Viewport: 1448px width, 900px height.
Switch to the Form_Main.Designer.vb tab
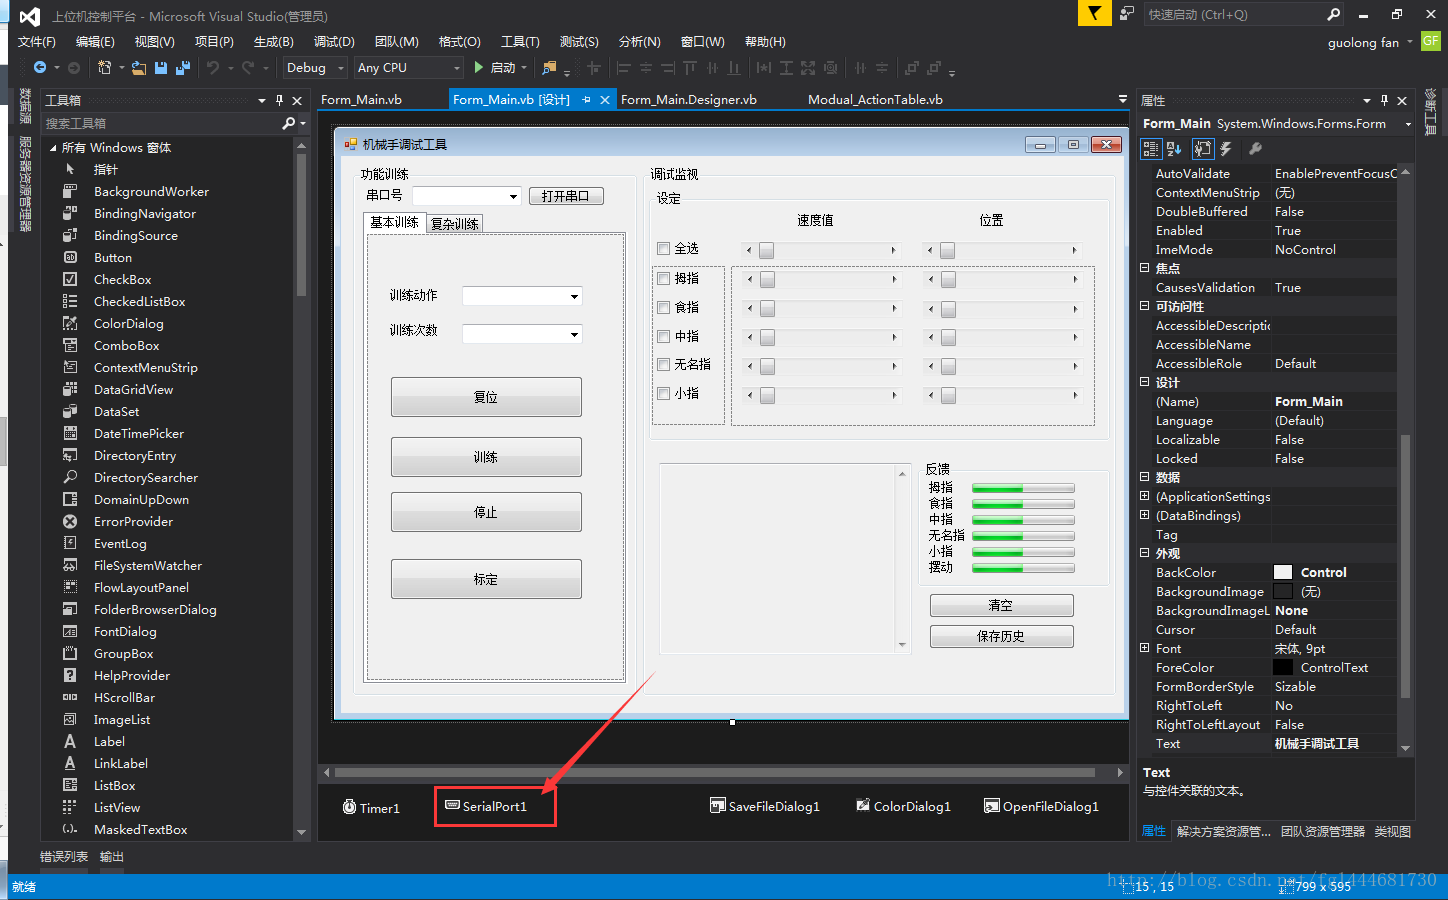point(688,100)
